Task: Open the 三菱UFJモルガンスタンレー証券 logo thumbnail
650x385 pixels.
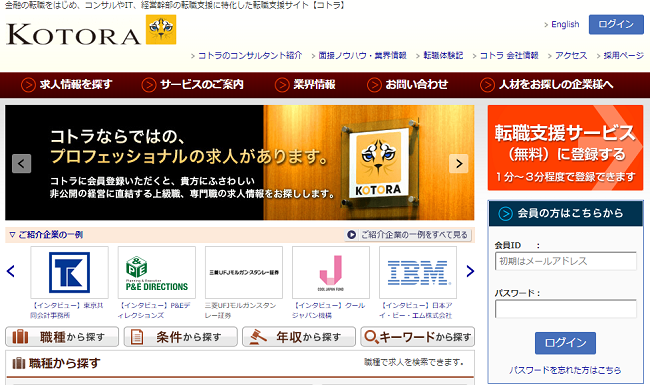Action: click(244, 272)
